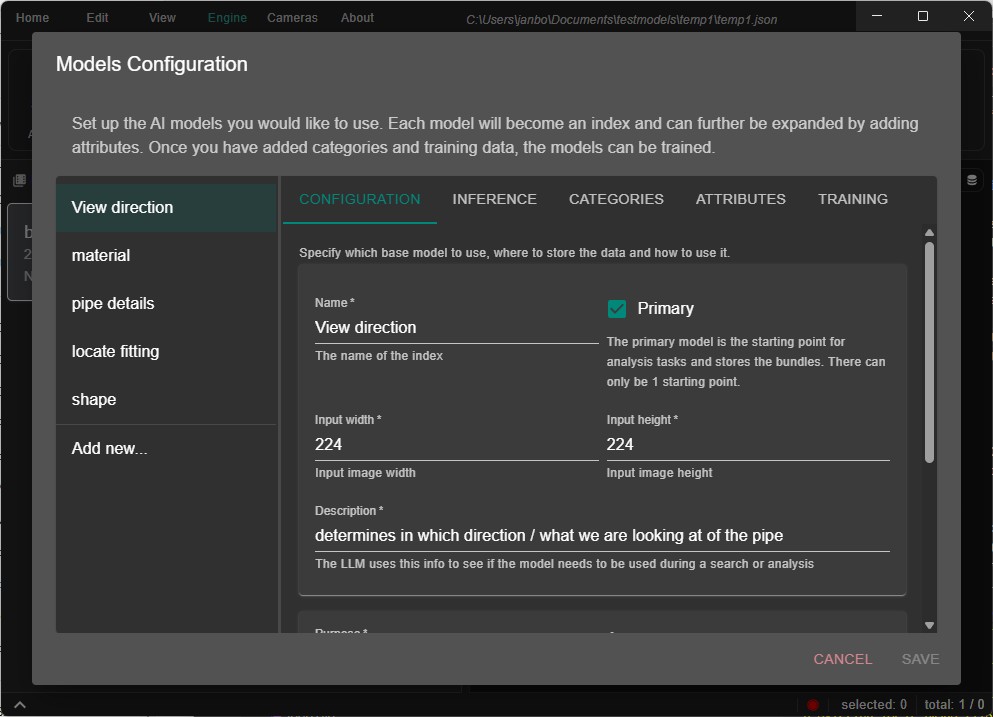Open the CATEGORIES tab
This screenshot has height=717, width=993.
615,199
